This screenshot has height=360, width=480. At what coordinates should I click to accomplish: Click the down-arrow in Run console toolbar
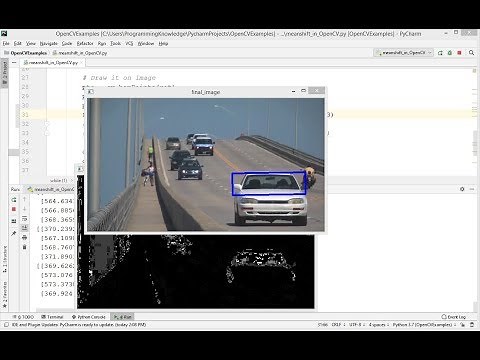pos(24,209)
